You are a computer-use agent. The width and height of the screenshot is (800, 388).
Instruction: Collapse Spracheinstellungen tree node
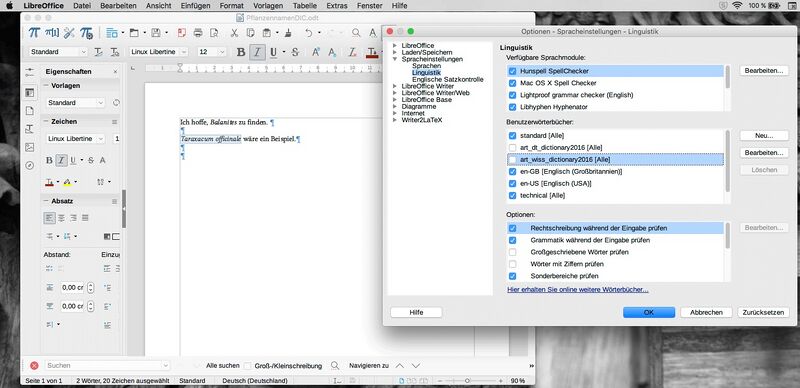point(395,59)
